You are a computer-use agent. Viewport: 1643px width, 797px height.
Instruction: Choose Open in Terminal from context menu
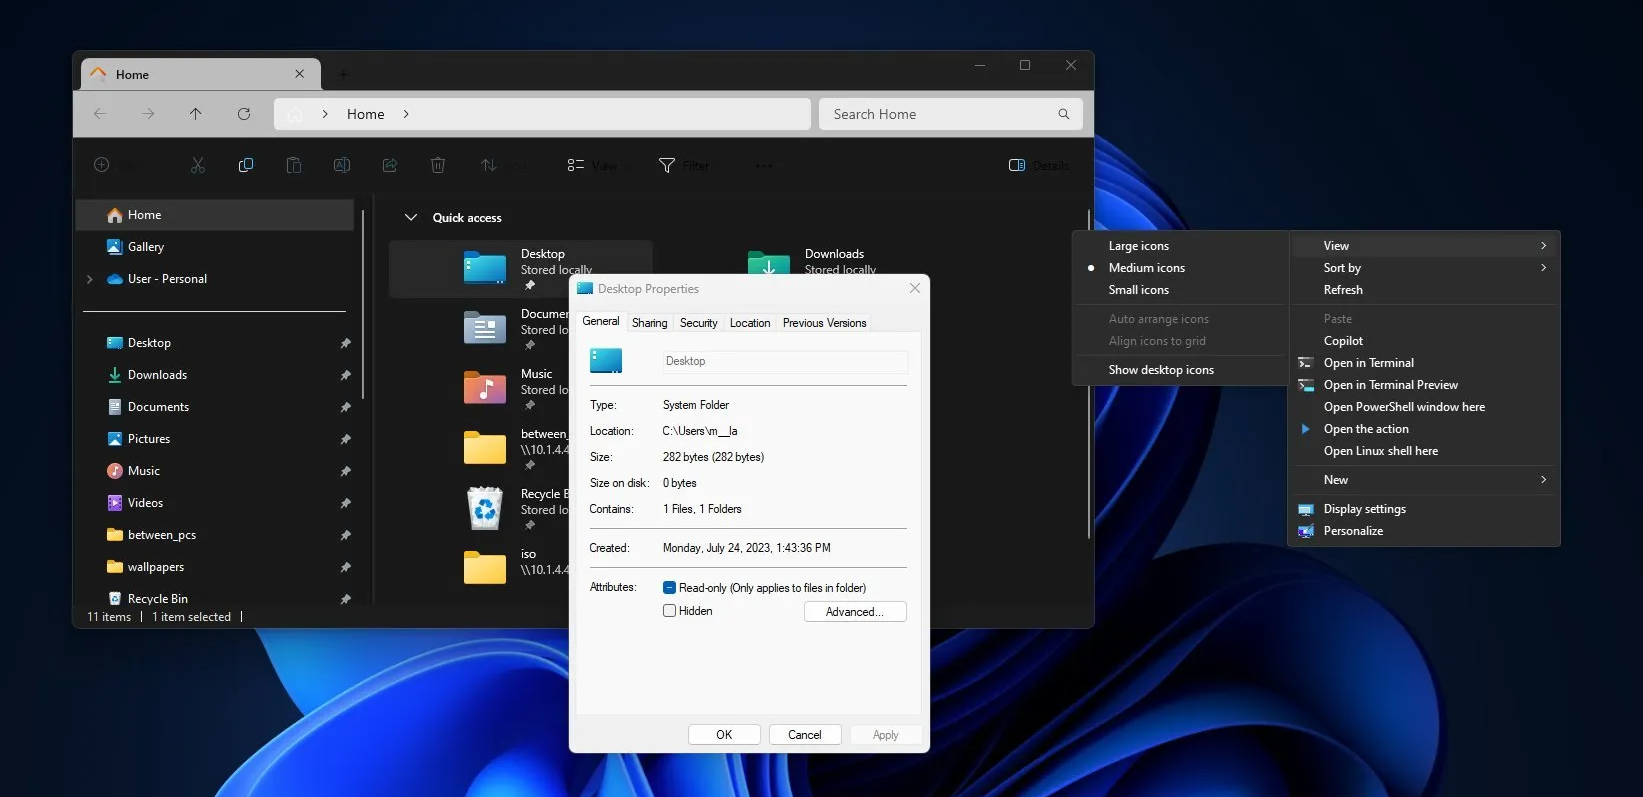point(1368,363)
